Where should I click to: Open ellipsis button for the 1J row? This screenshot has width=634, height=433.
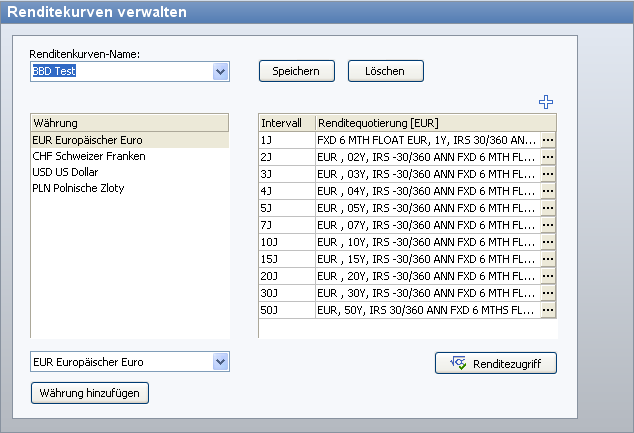point(547,140)
